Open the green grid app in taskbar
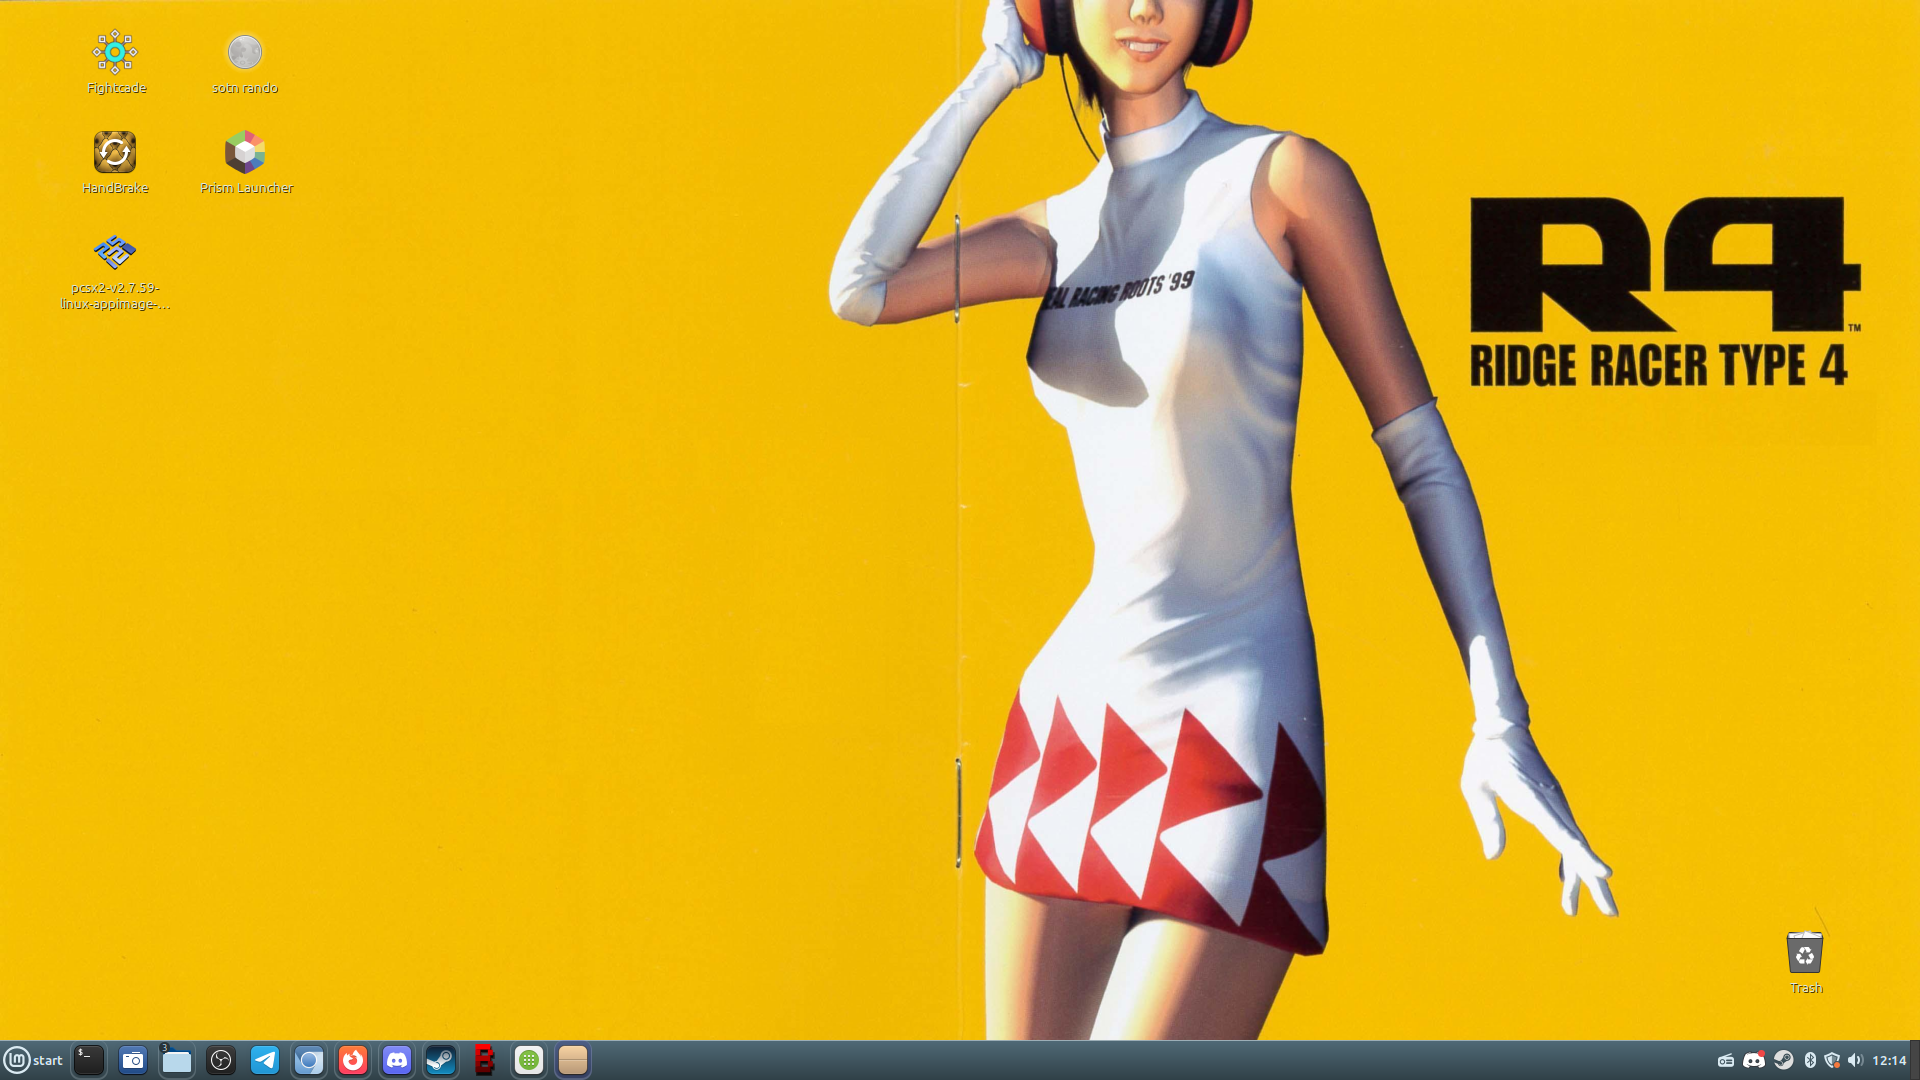The width and height of the screenshot is (1920, 1080). point(529,1060)
